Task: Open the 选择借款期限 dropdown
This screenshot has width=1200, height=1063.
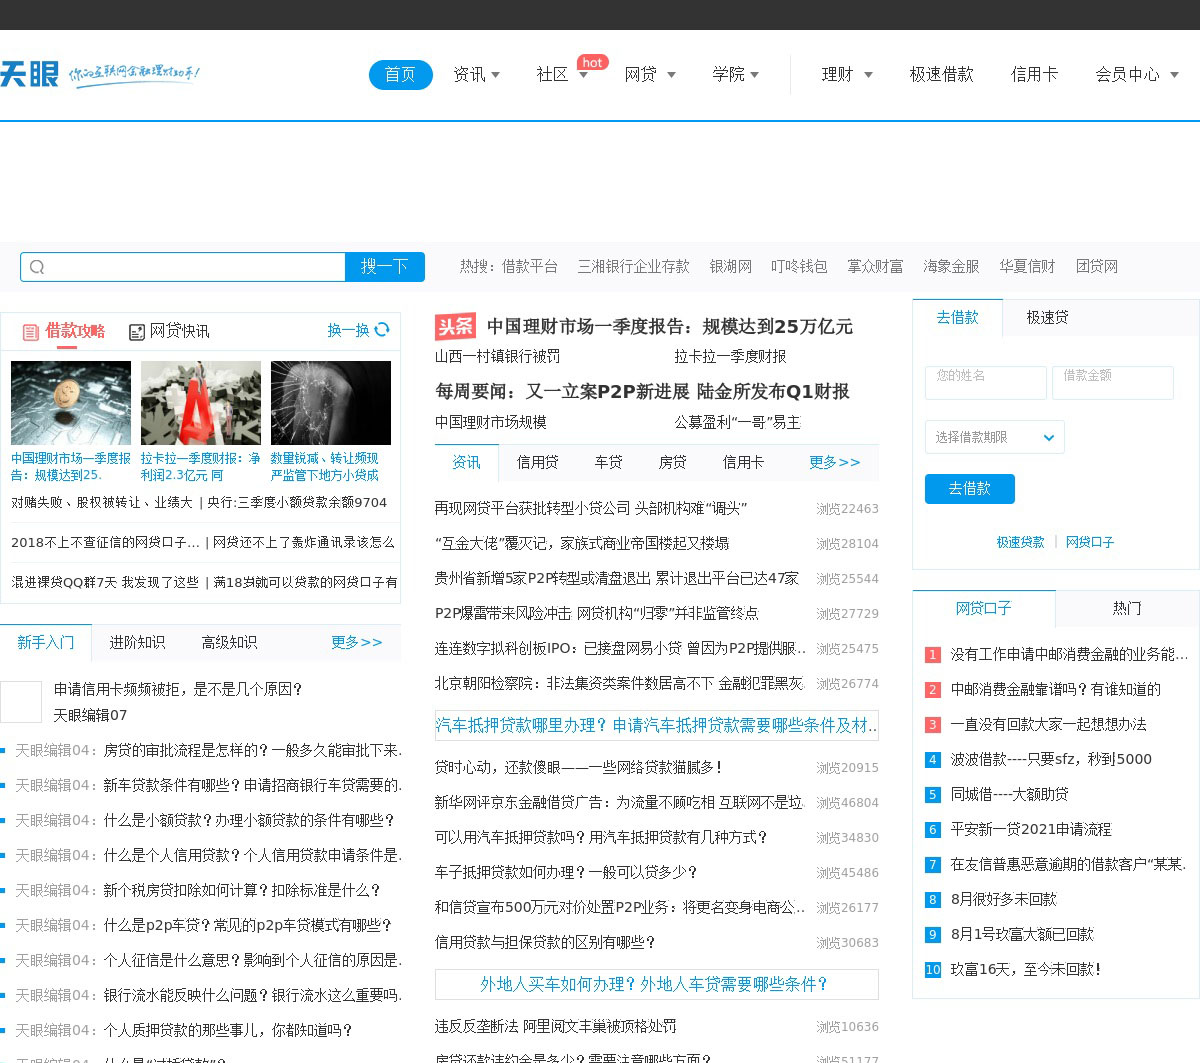Action: pos(994,437)
